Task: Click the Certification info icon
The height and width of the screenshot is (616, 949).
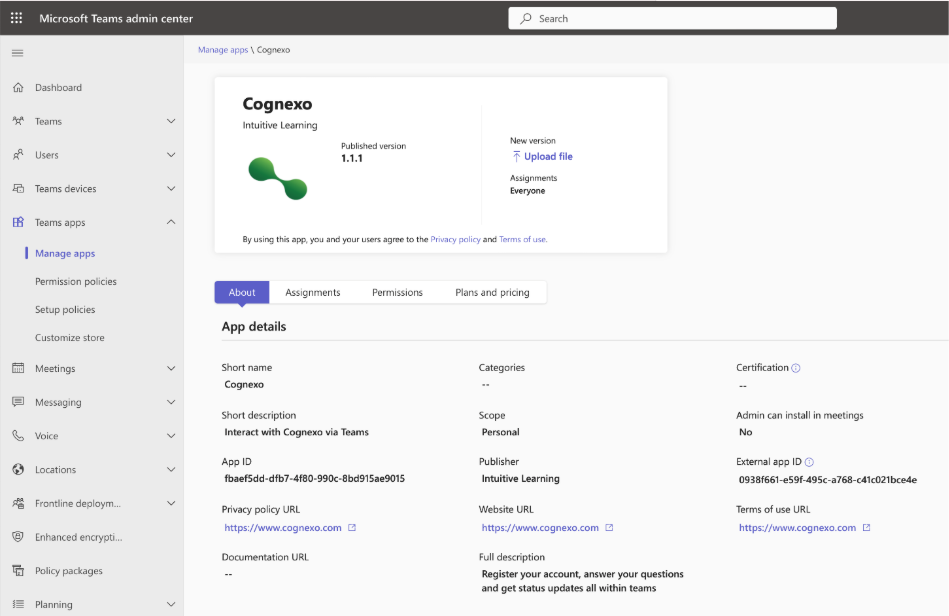Action: pos(796,368)
